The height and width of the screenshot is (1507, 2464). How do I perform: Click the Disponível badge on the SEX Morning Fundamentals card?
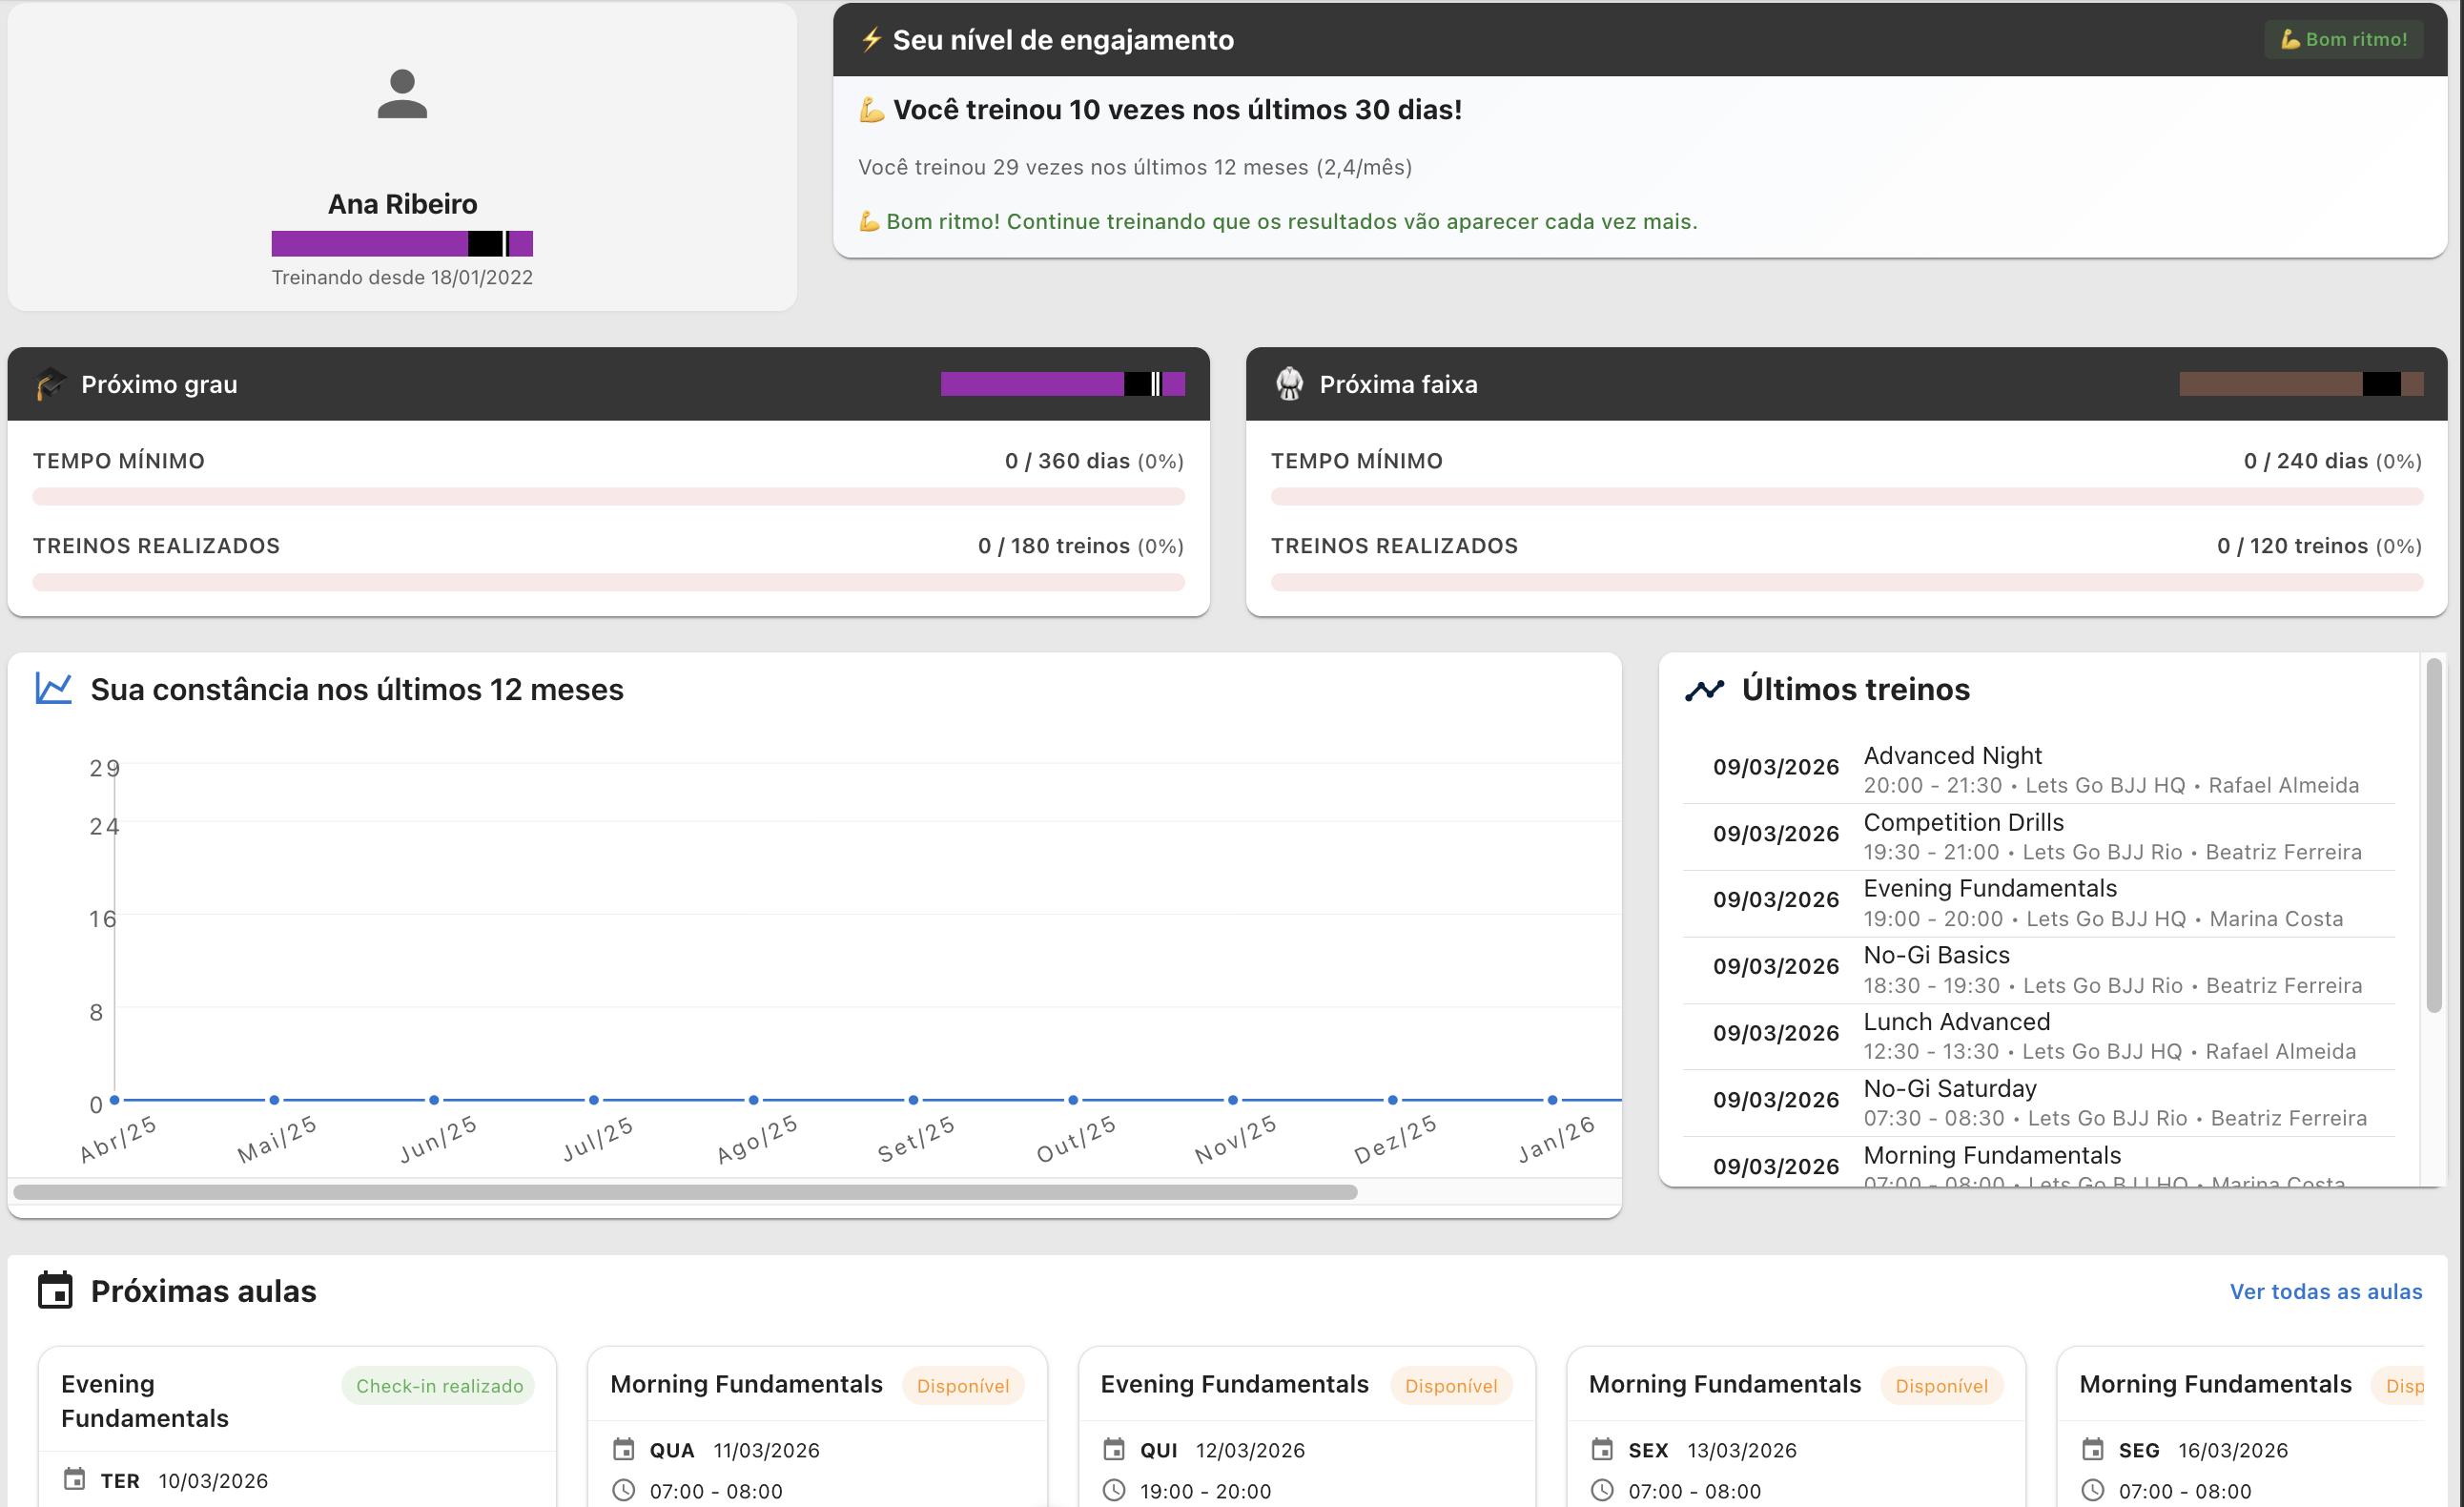click(x=1941, y=1385)
